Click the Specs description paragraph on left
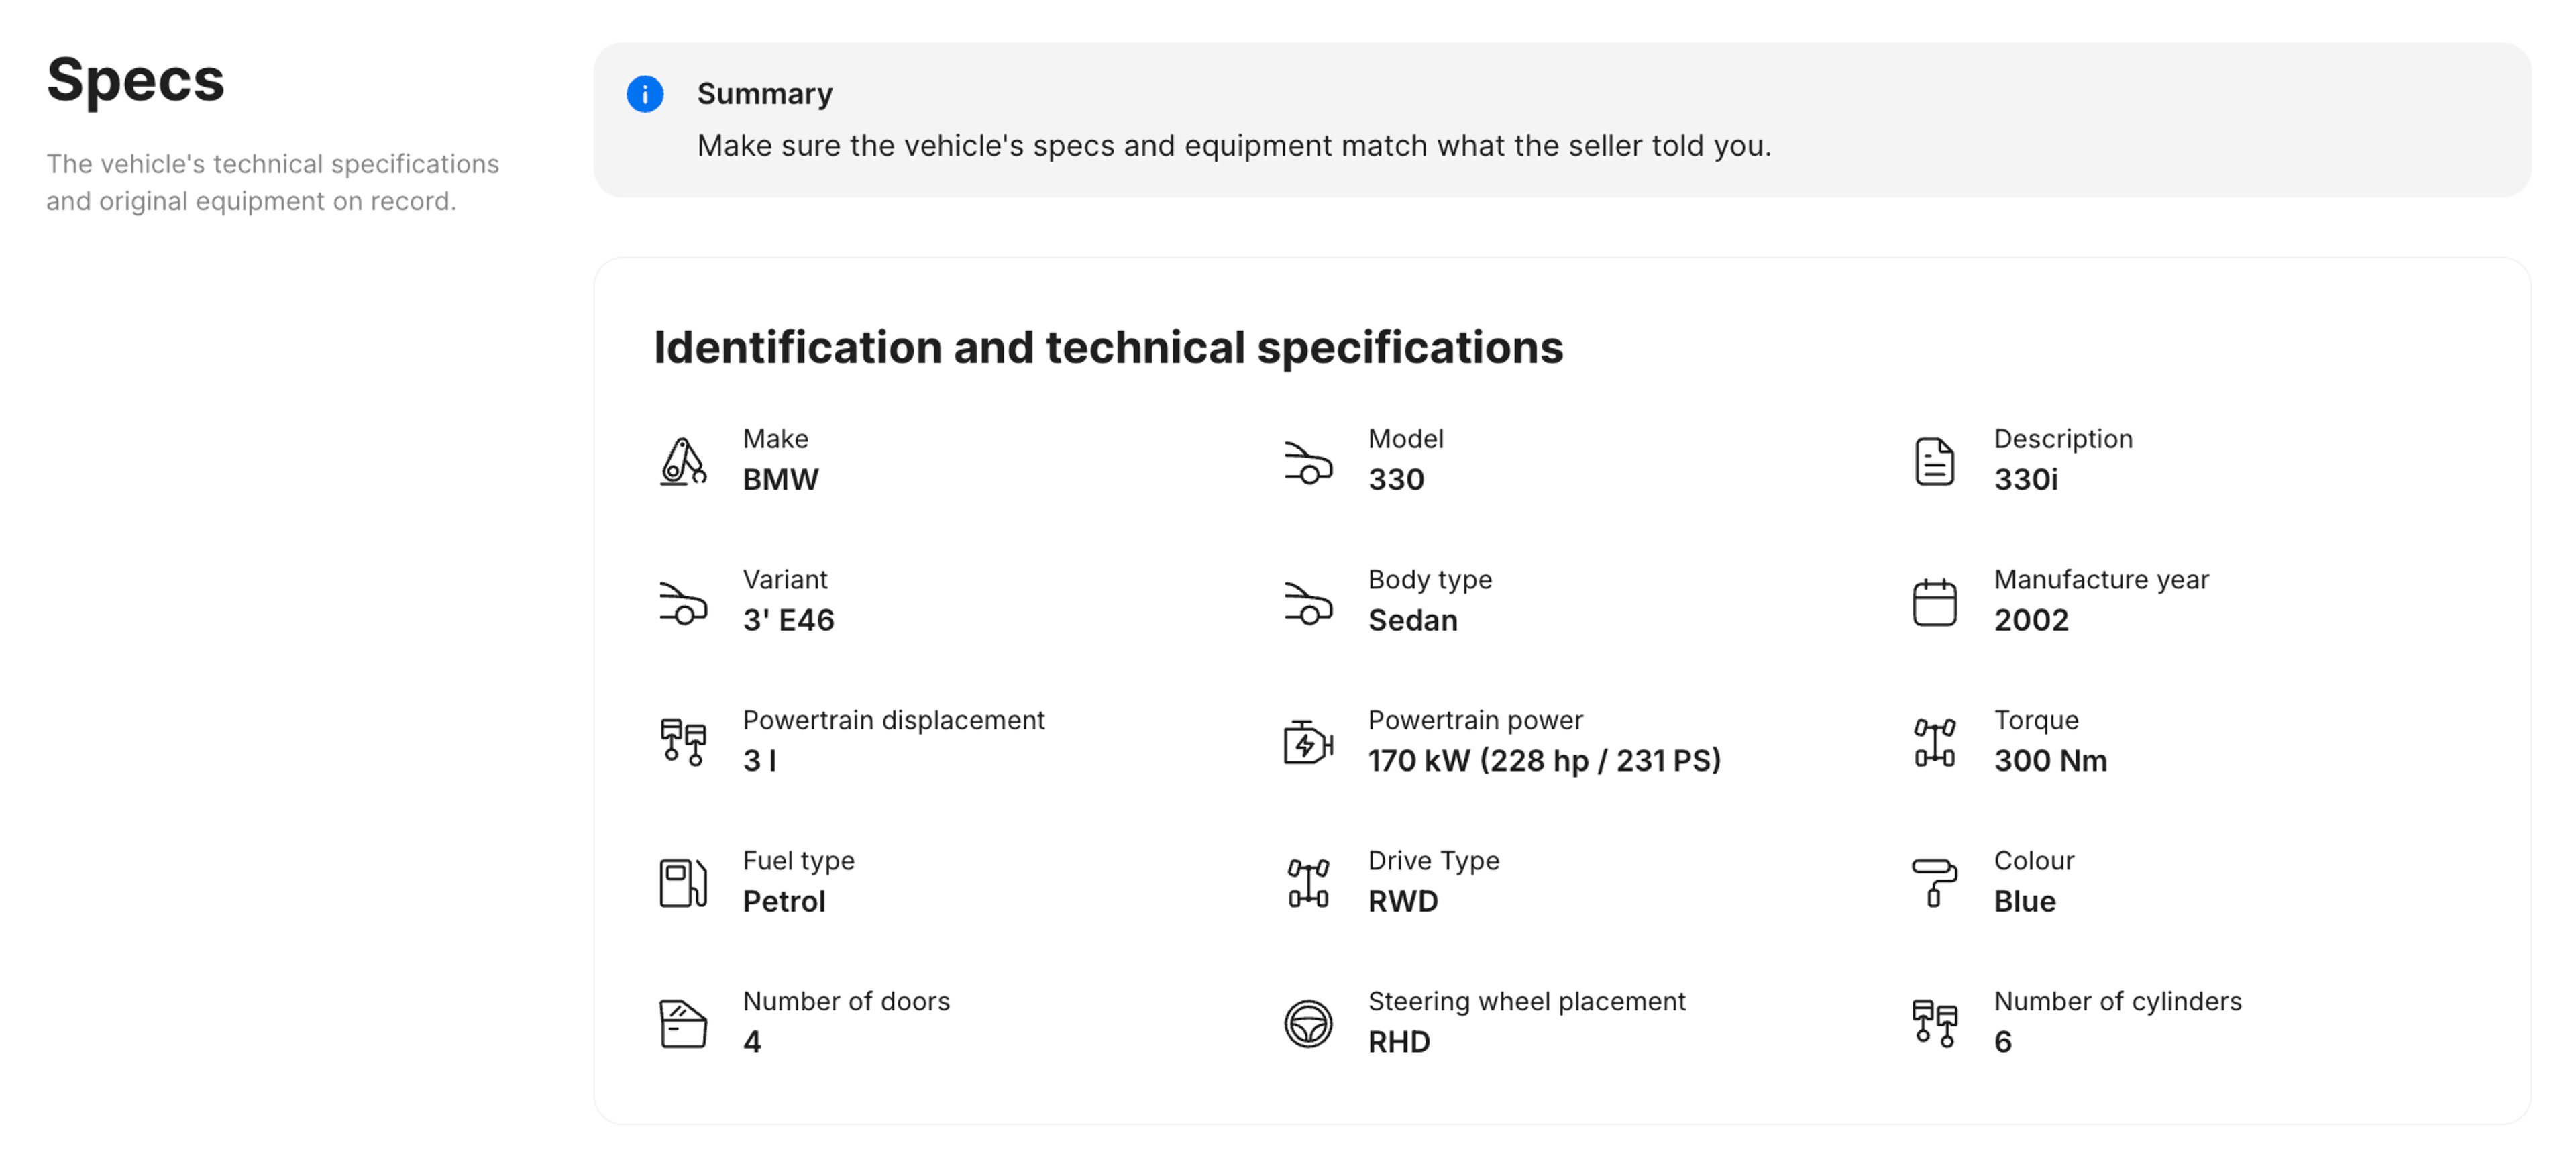This screenshot has height=1170, width=2576. pyautogui.click(x=272, y=182)
